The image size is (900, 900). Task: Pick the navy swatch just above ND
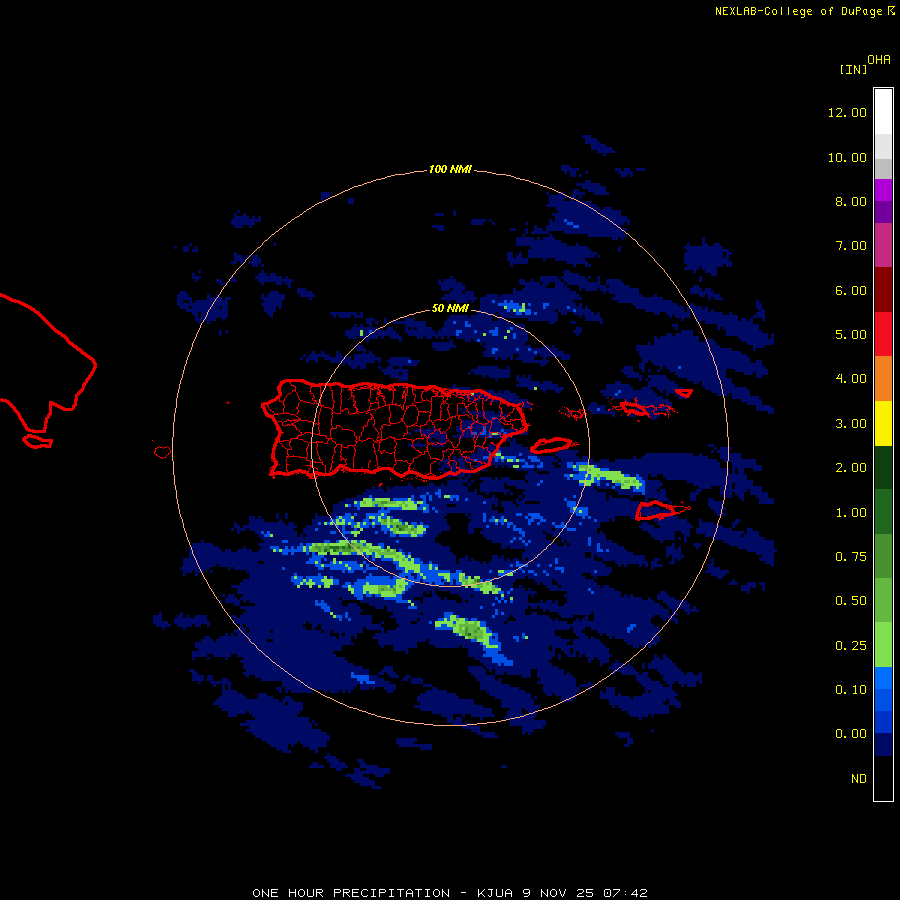(883, 744)
